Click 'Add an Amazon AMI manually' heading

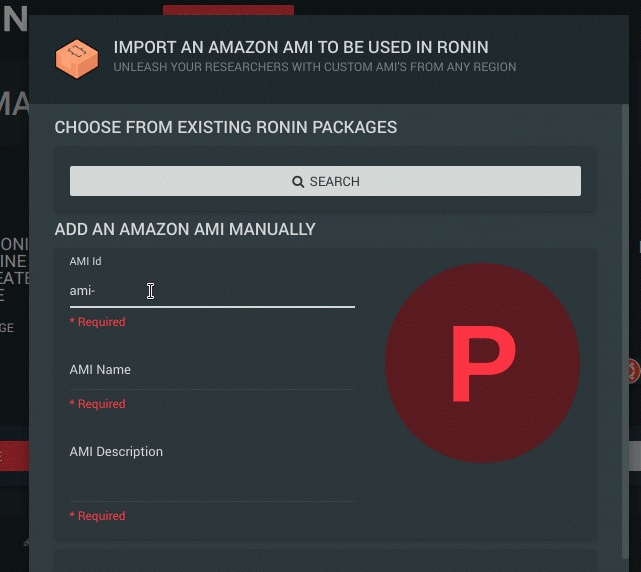click(x=185, y=229)
